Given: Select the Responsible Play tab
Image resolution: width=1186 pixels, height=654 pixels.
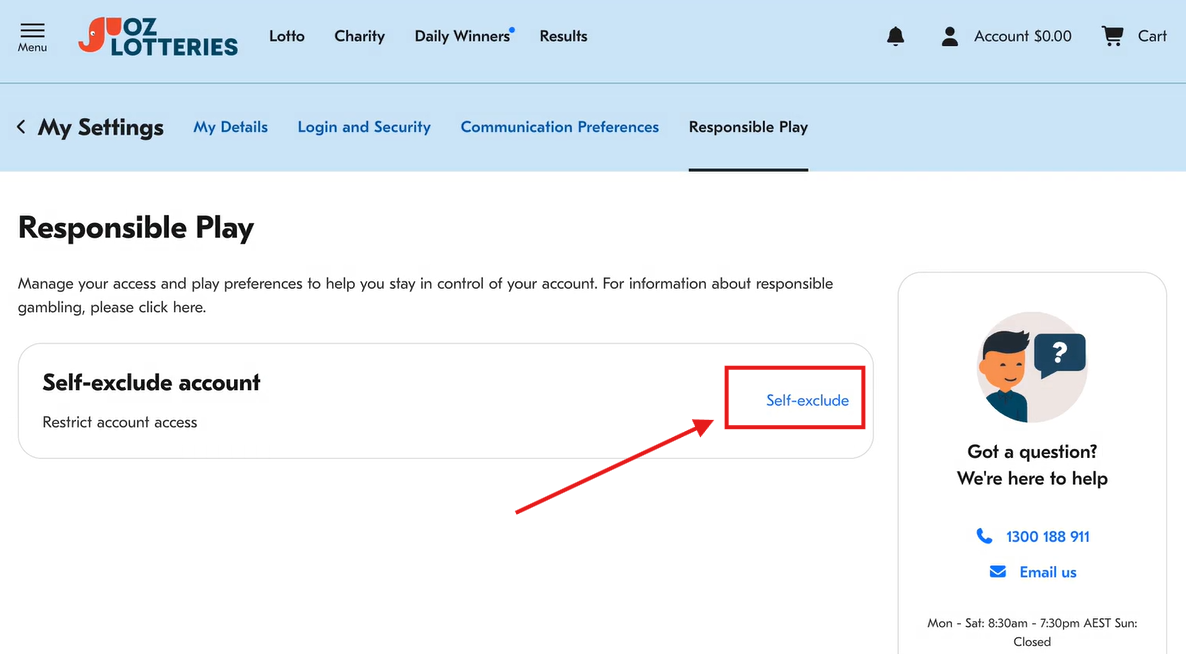Looking at the screenshot, I should (x=748, y=127).
